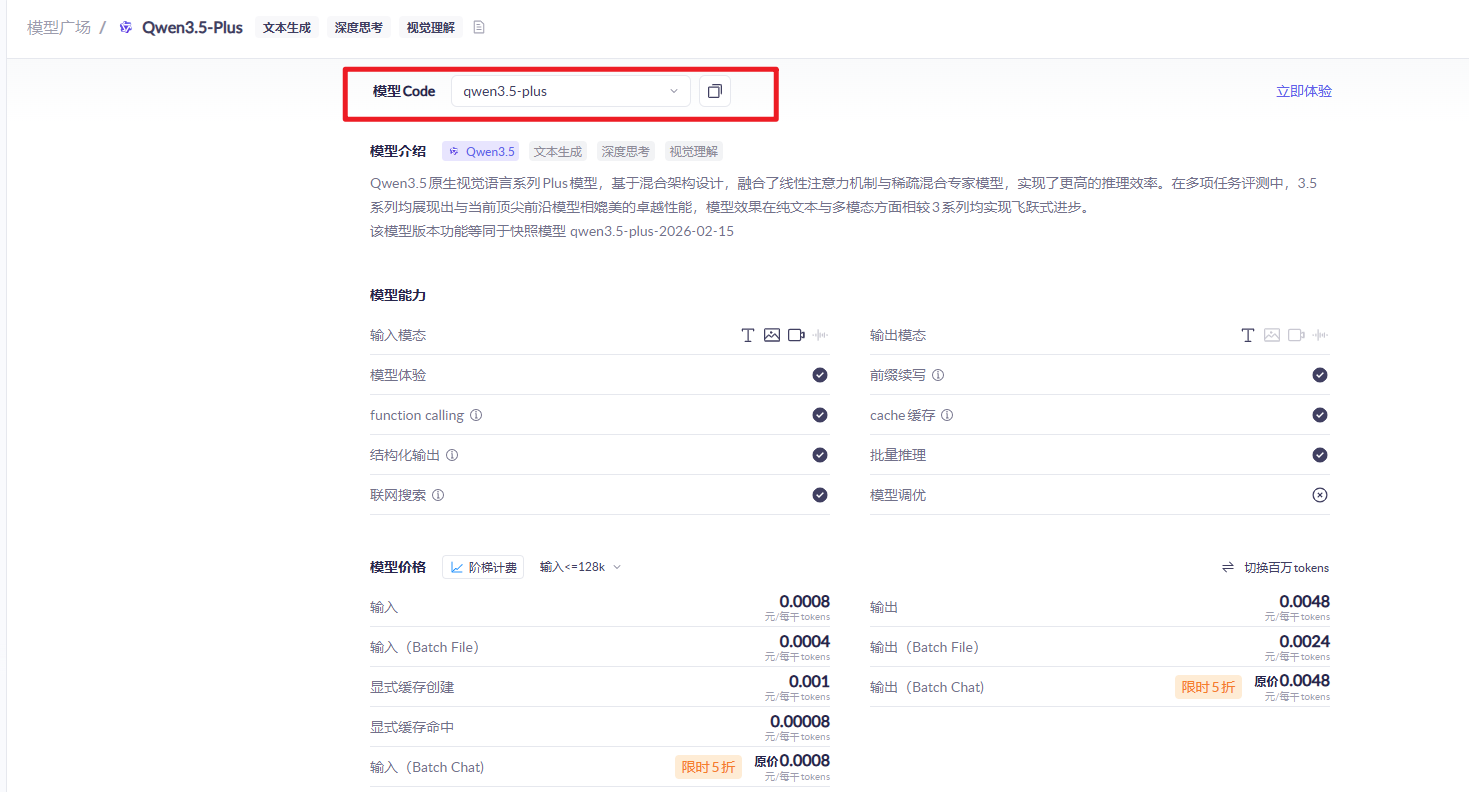Click the video icon in 输出模态 row
This screenshot has width=1469, height=792.
coord(1296,335)
